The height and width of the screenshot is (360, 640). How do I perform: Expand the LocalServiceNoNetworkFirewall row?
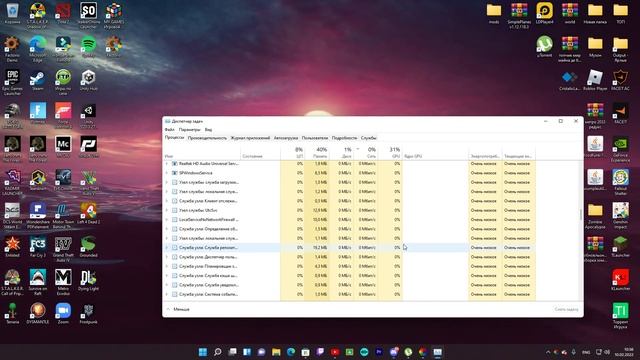tap(167, 220)
